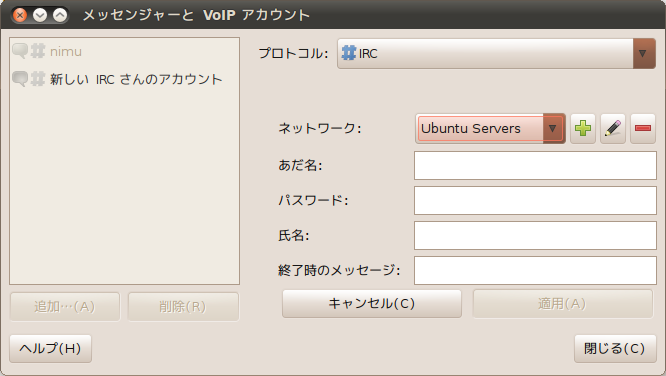Click the 適用(A) button
Viewport: 666px width, 376px height.
point(562,304)
